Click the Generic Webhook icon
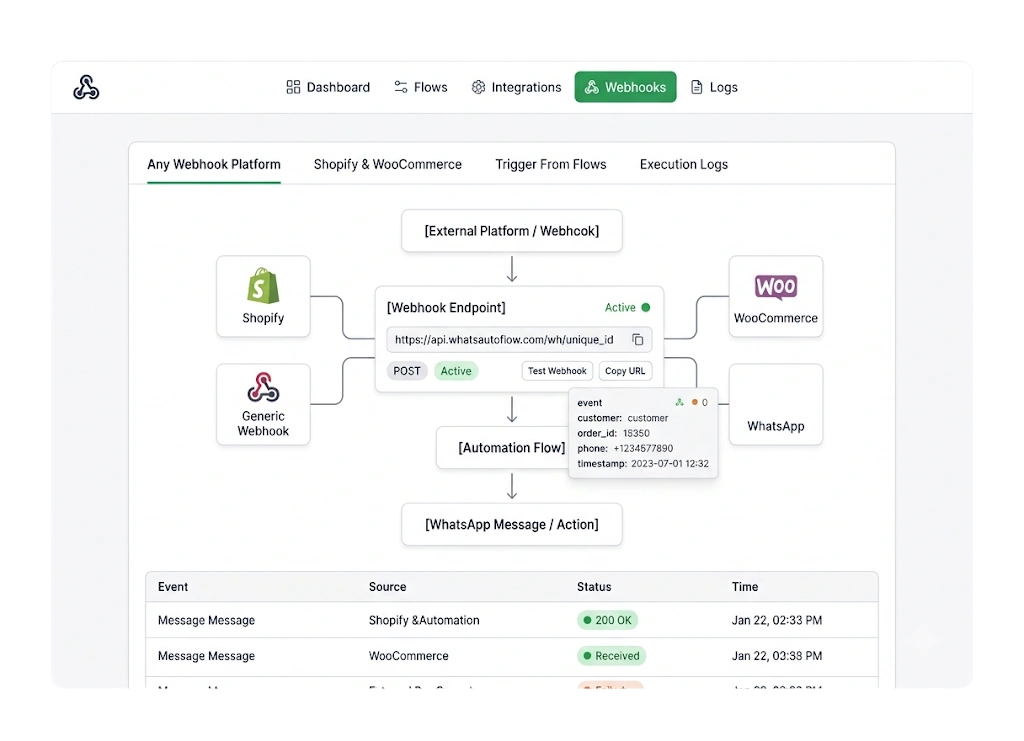The height and width of the screenshot is (741, 1024). pos(263,386)
